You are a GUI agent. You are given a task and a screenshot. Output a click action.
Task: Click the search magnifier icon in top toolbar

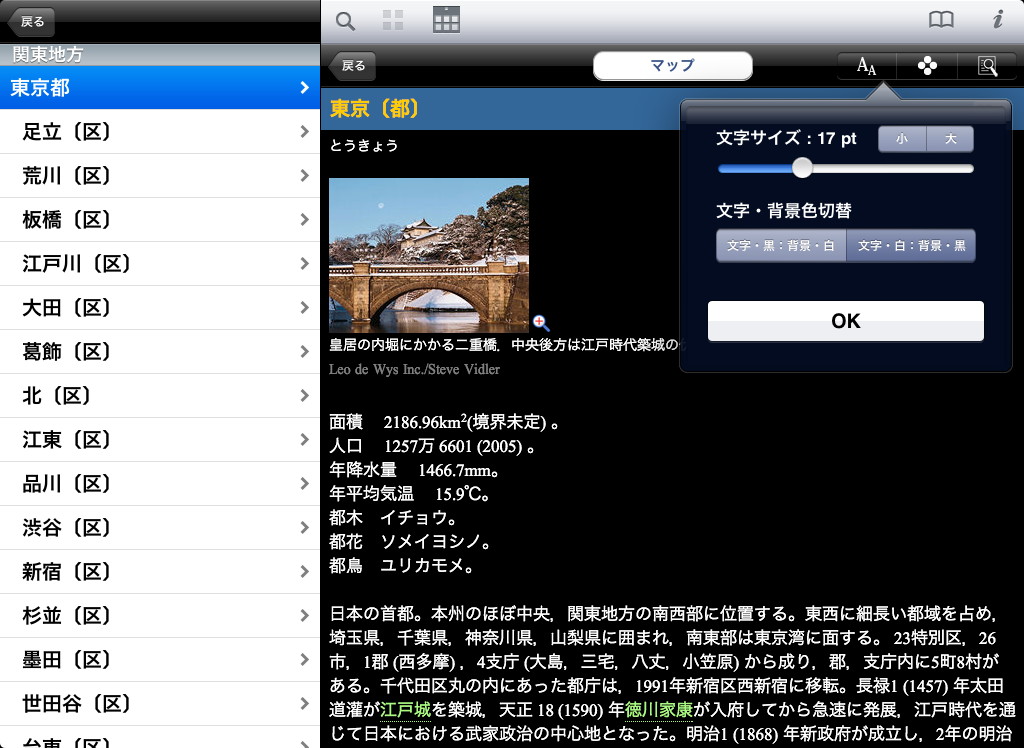tap(345, 20)
